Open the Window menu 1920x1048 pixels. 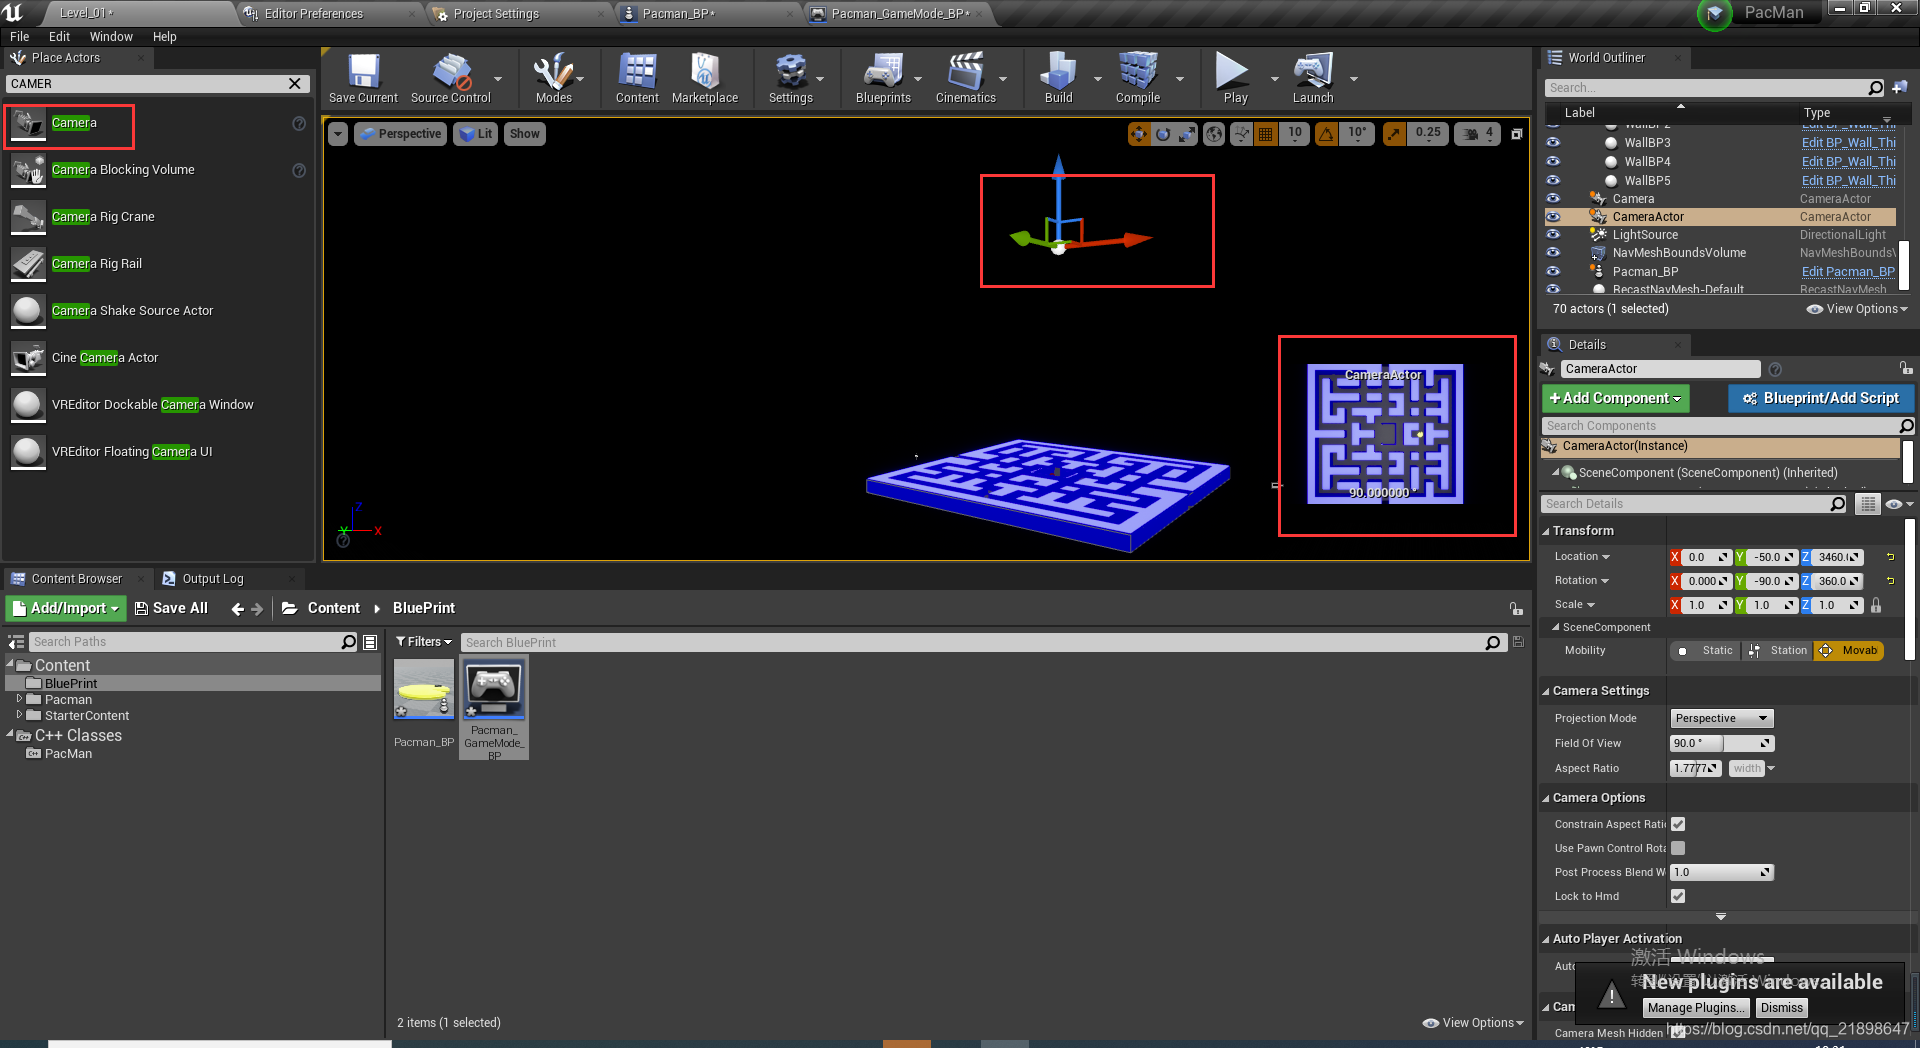pos(111,37)
